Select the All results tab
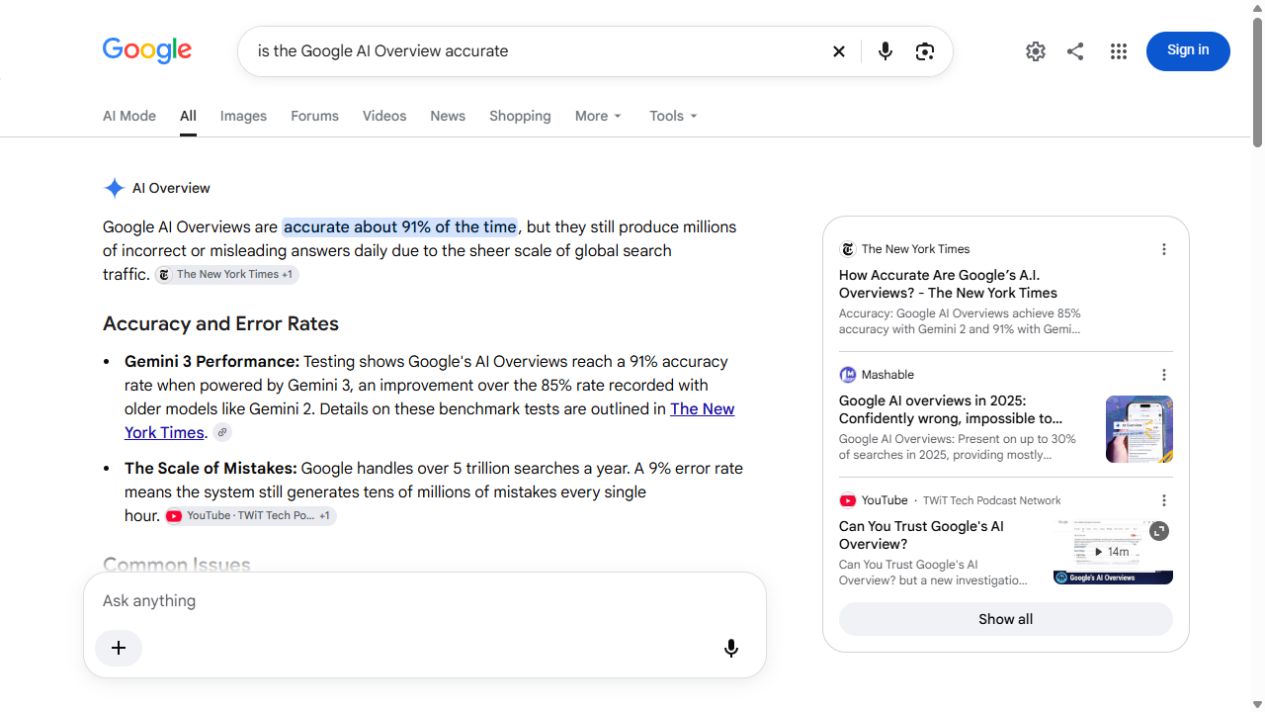This screenshot has height=712, width=1265. pos(188,116)
